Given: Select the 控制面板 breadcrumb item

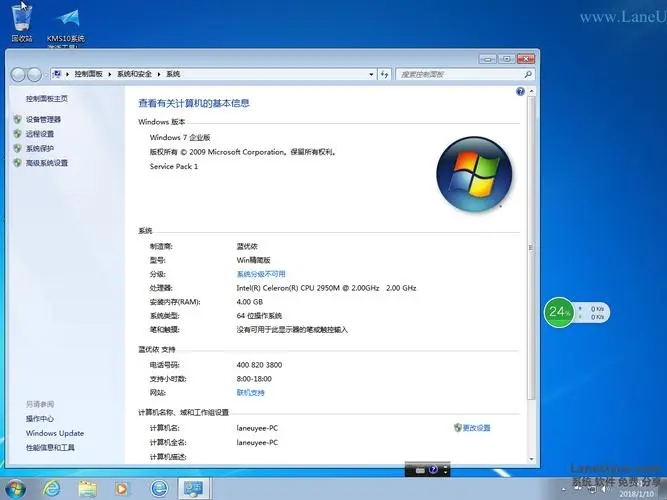Looking at the screenshot, I should pos(88,74).
